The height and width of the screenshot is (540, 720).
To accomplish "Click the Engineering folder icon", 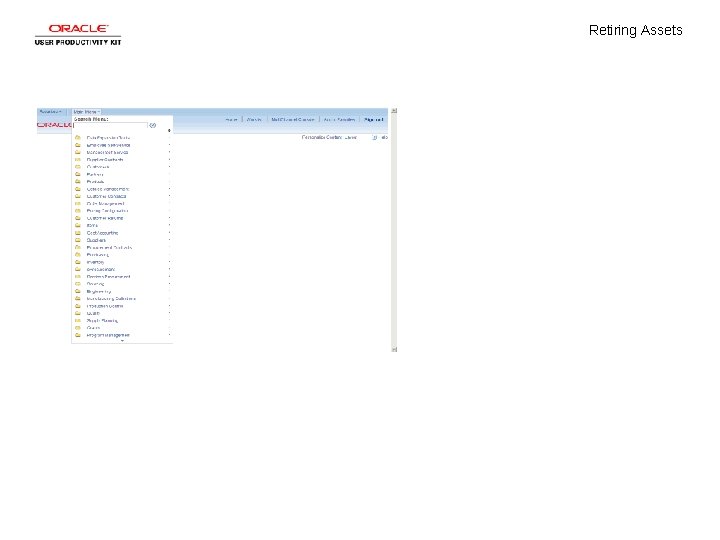I will point(78,292).
